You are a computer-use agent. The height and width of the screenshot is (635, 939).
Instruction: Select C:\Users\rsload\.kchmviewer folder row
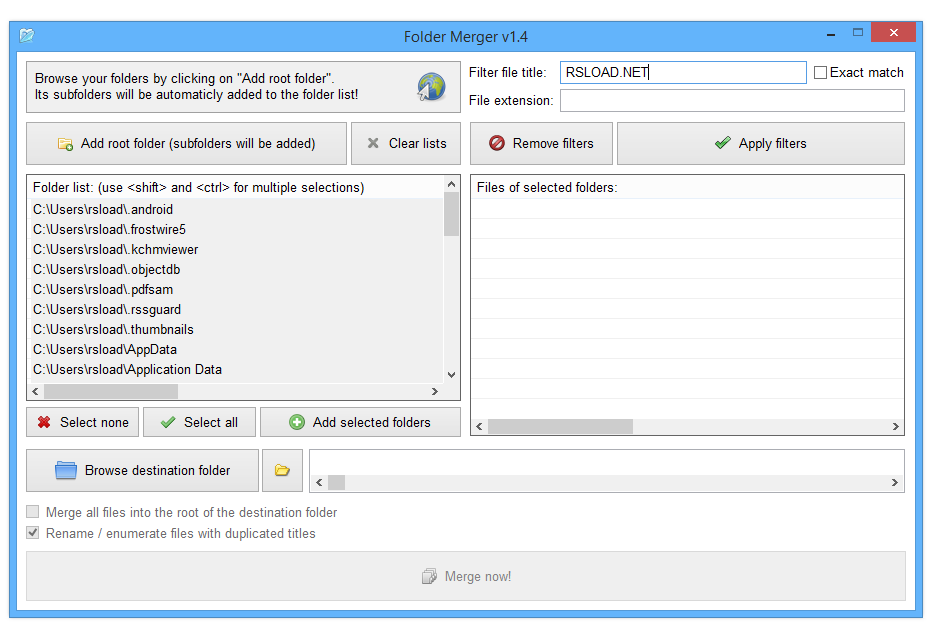click(x=237, y=249)
